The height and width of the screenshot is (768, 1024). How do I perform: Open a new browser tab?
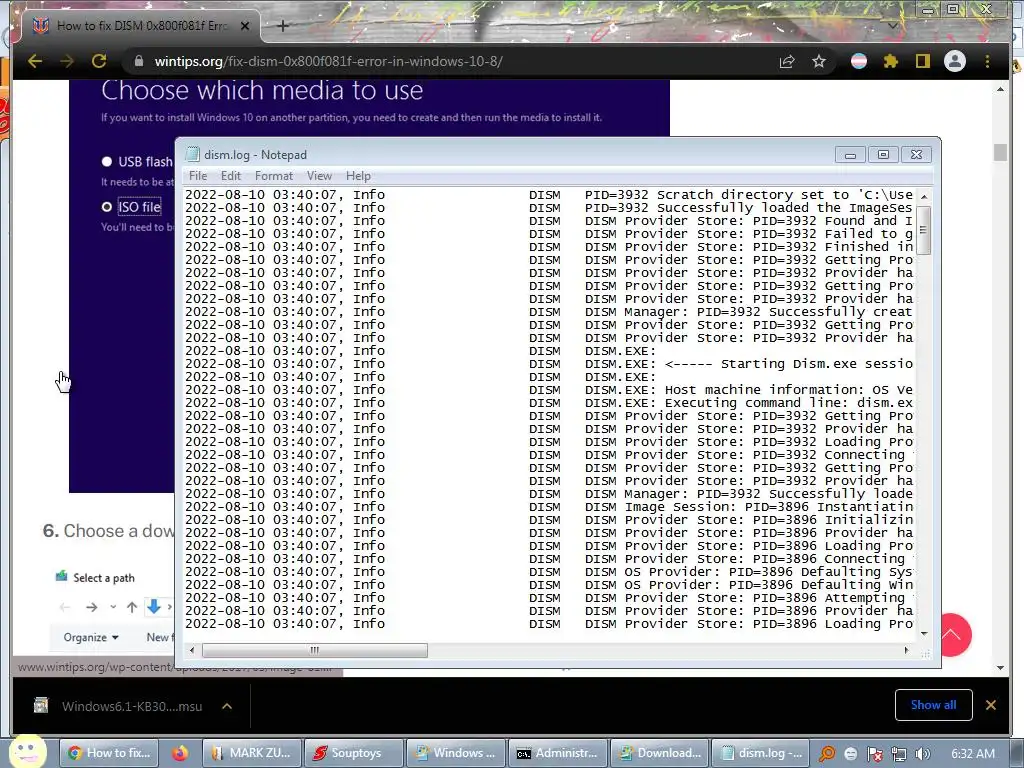(x=283, y=26)
